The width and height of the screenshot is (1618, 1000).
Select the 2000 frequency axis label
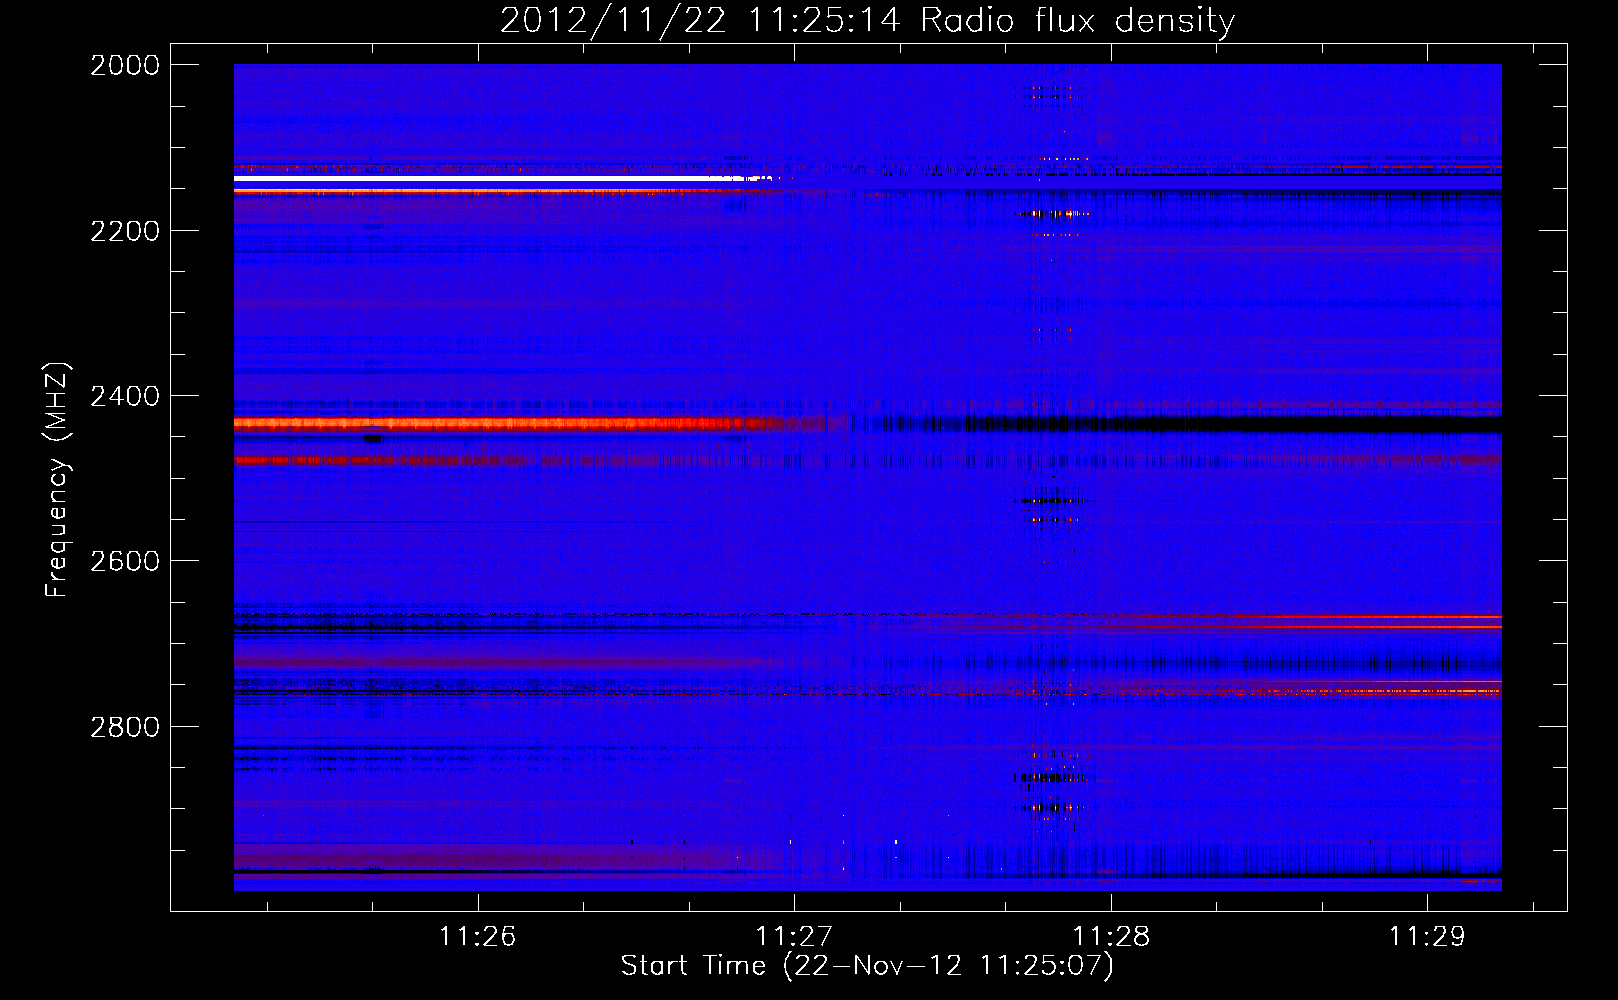[125, 65]
